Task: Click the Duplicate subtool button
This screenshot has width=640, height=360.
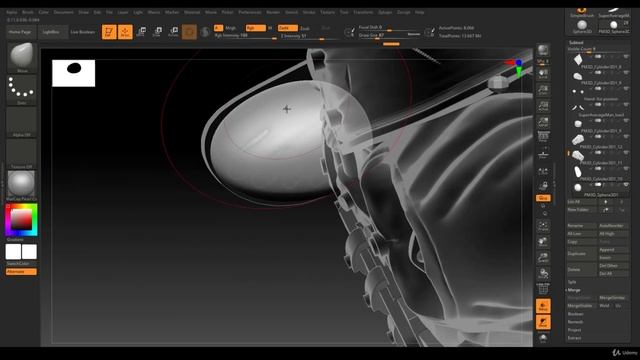Action: click(x=581, y=253)
